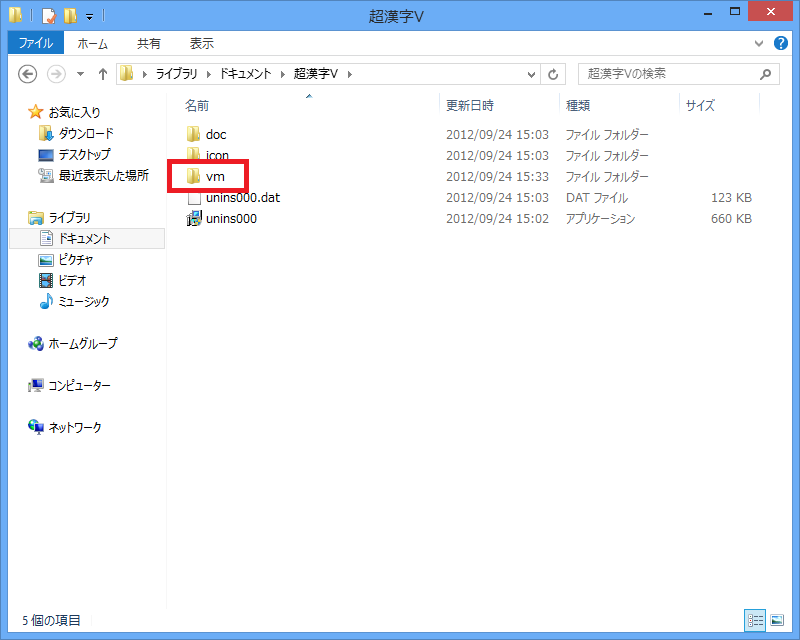Select the vm folder
The height and width of the screenshot is (640, 800).
coord(213,176)
